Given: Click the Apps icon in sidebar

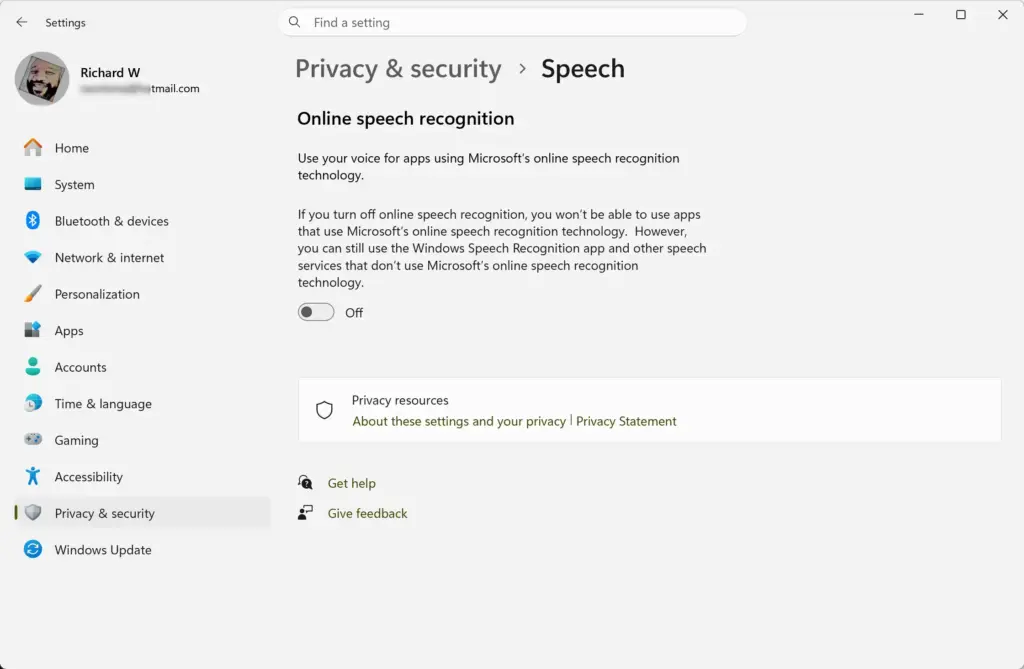Looking at the screenshot, I should tap(33, 330).
